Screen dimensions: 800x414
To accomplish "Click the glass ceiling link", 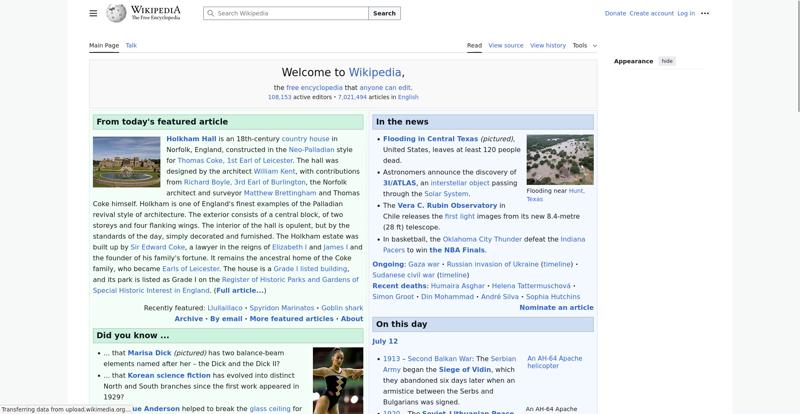I will pos(270,409).
